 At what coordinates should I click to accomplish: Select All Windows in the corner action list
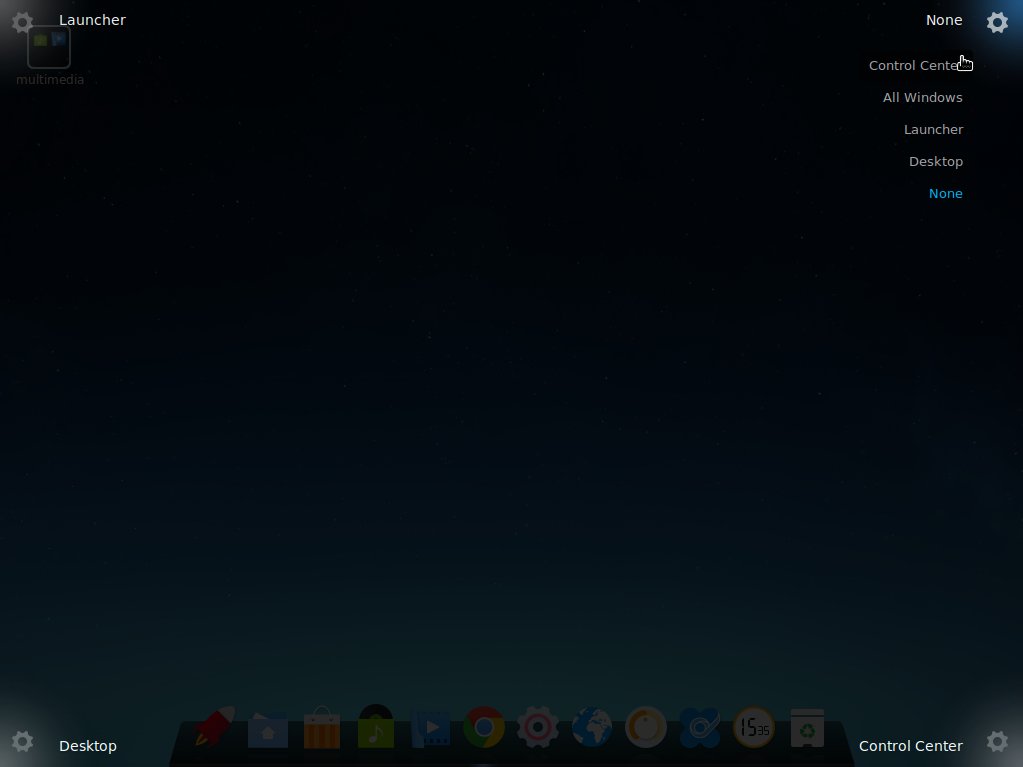click(923, 98)
